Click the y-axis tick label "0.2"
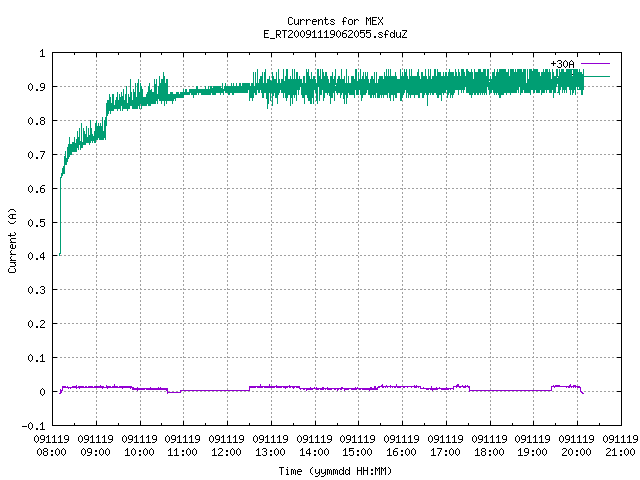This screenshot has width=640, height=480. [36, 324]
